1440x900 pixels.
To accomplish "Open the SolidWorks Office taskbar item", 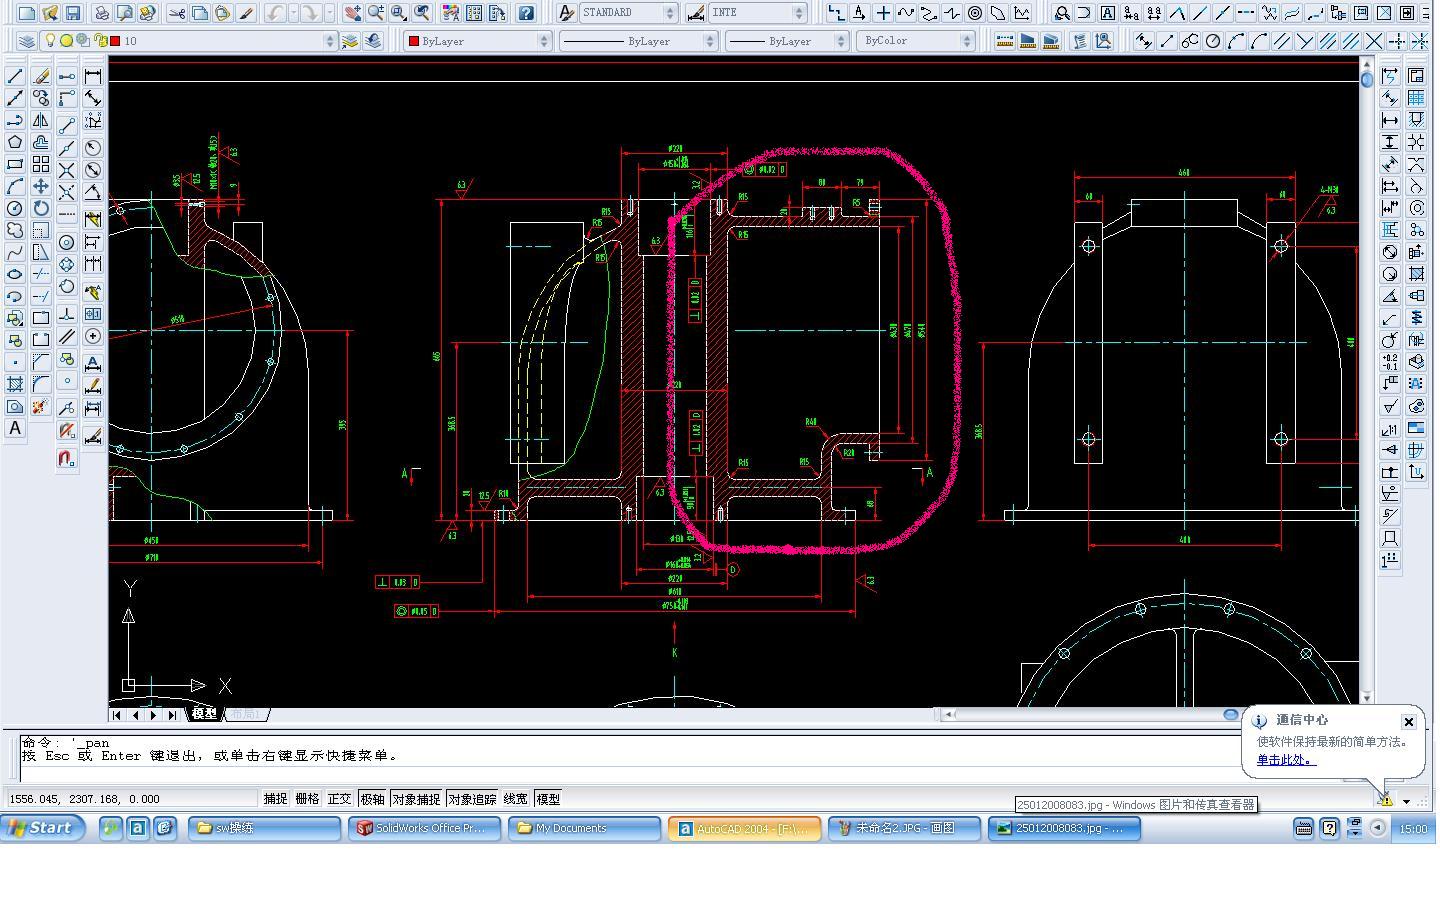I will [425, 828].
